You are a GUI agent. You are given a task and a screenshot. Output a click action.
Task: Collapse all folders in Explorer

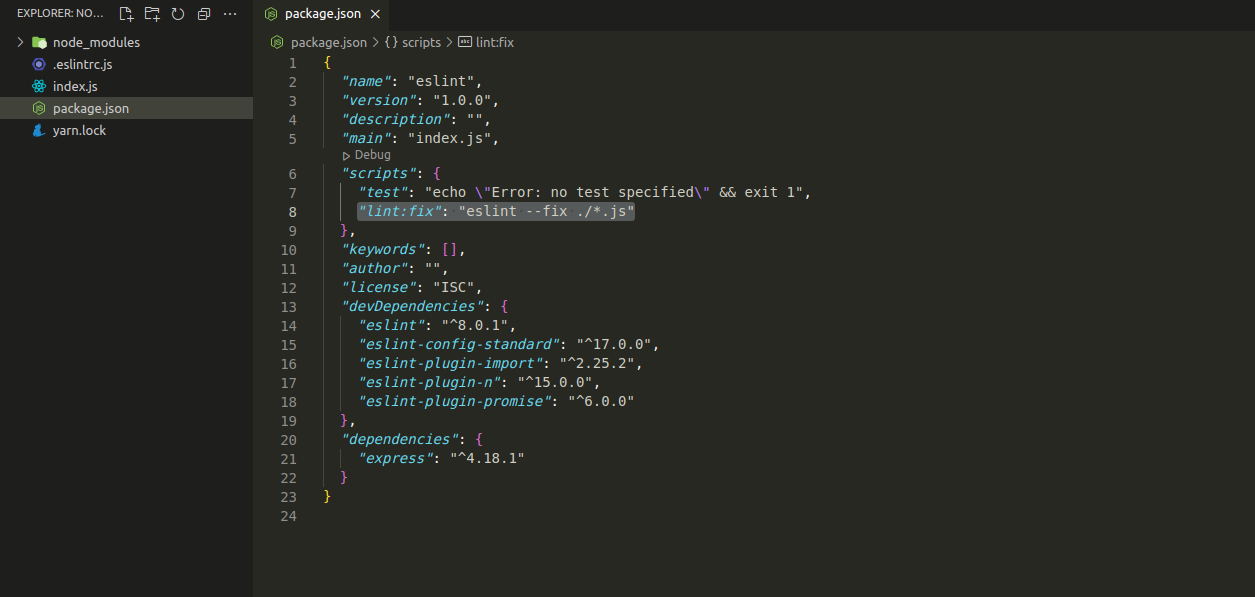tap(204, 14)
